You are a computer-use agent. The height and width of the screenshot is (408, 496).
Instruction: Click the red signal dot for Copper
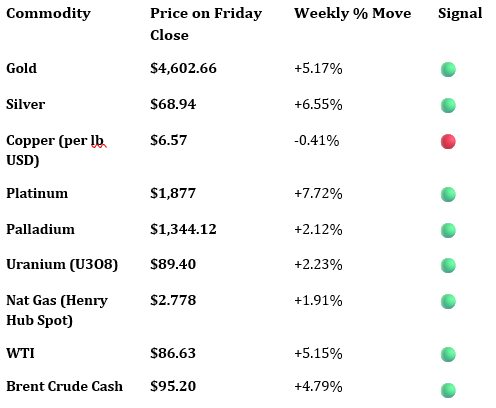(x=448, y=141)
